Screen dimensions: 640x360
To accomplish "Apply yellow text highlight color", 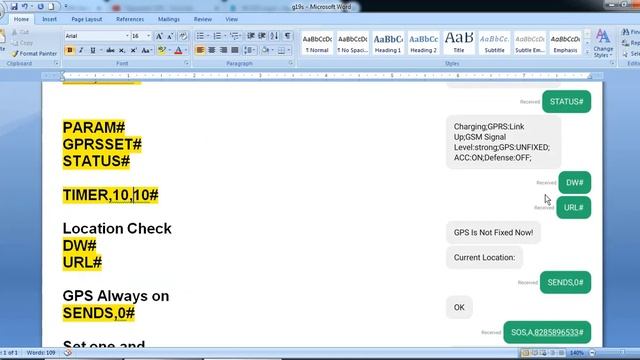I will click(x=162, y=50).
